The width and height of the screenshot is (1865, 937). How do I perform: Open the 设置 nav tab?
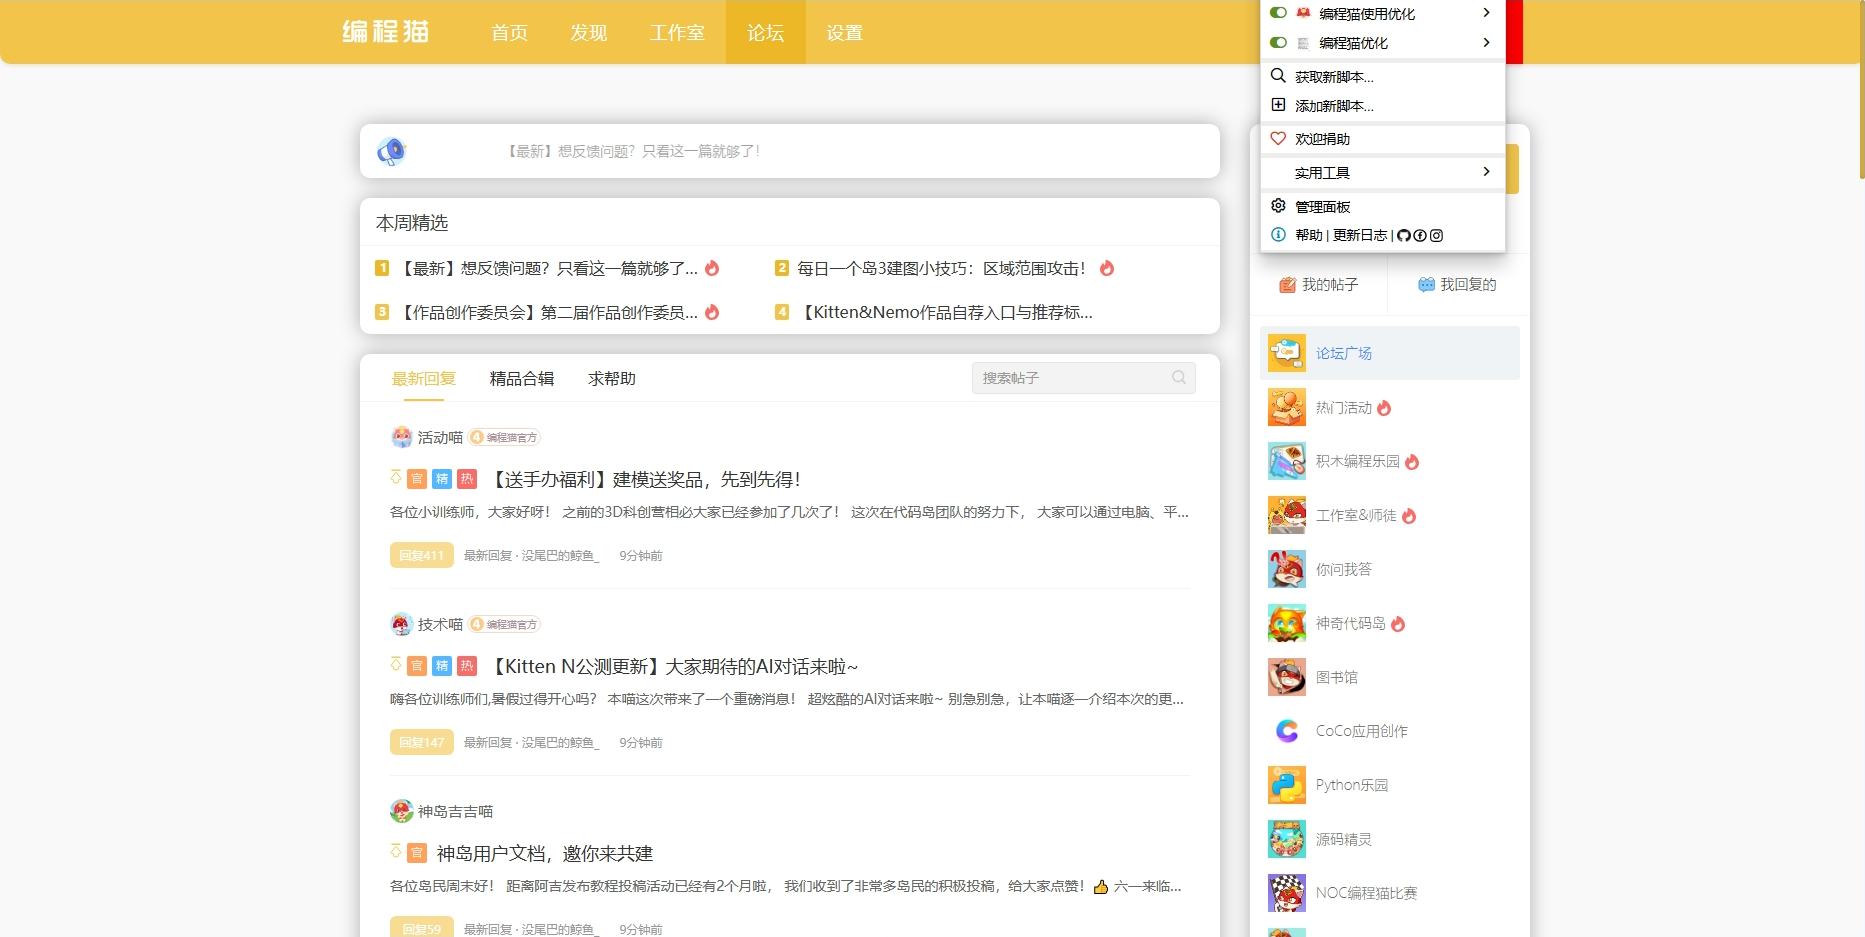coord(845,33)
